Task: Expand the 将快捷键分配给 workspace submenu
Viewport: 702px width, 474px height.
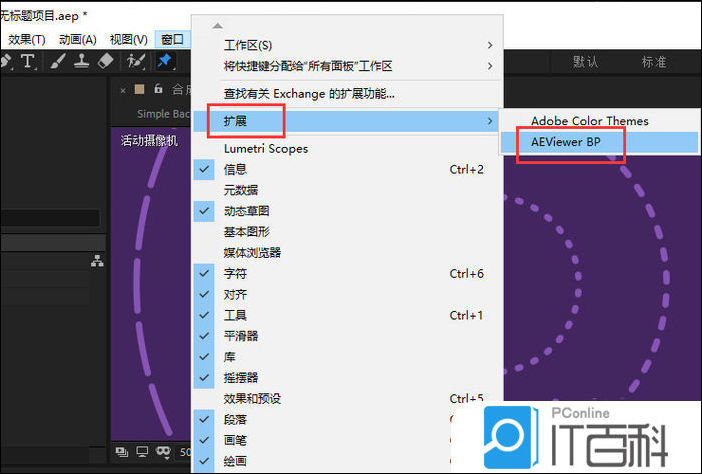Action: click(x=347, y=66)
